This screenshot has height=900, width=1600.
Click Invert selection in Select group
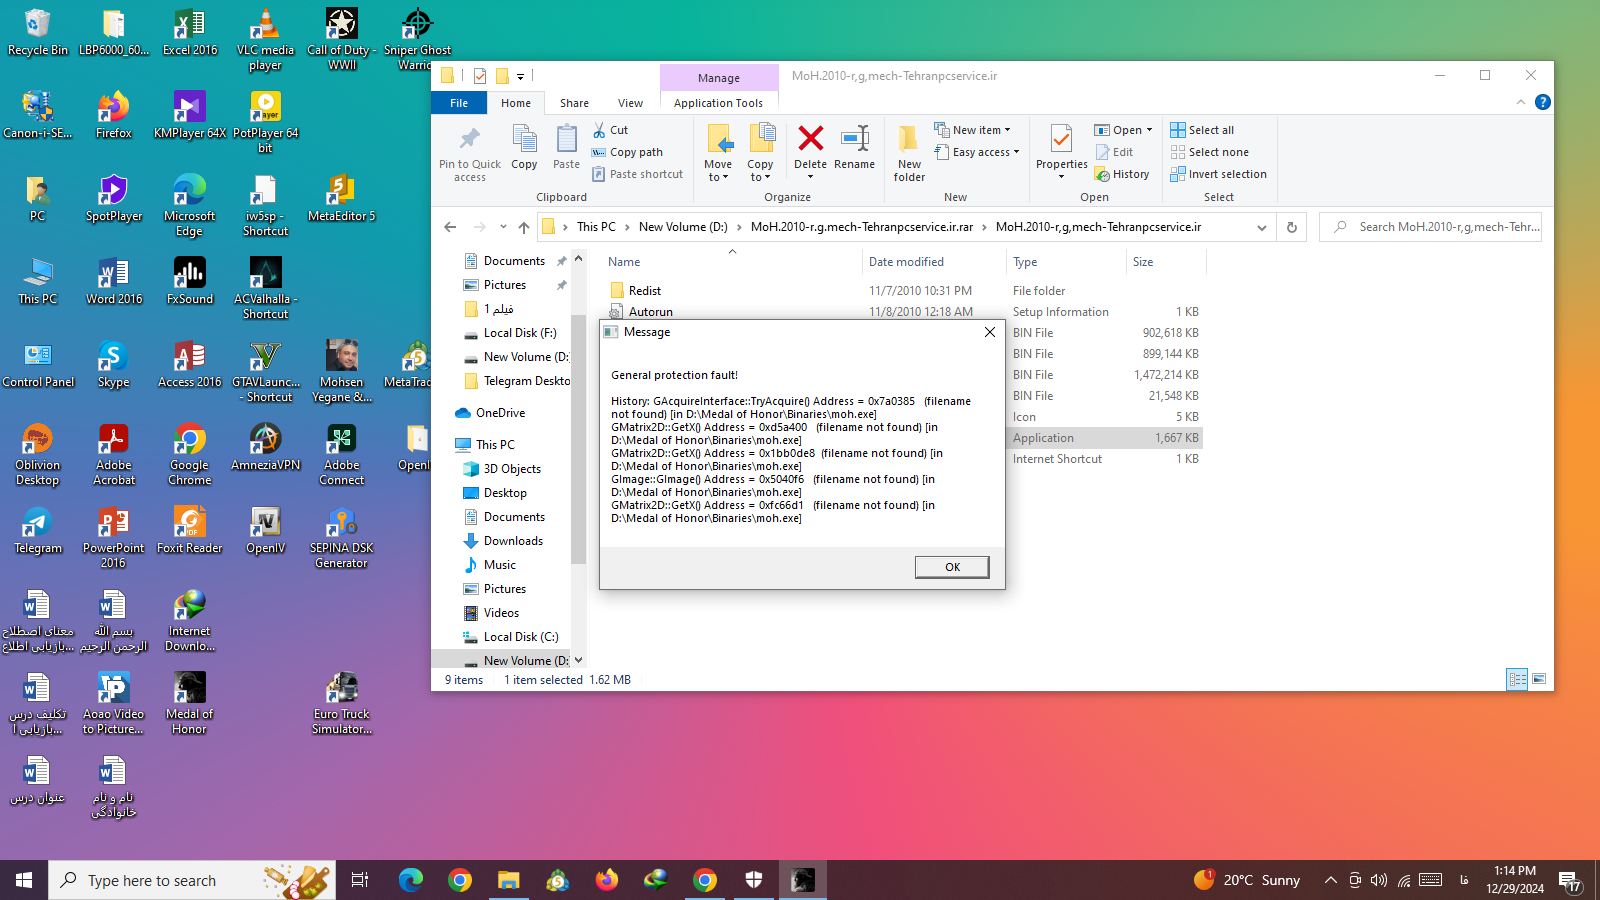[1218, 174]
